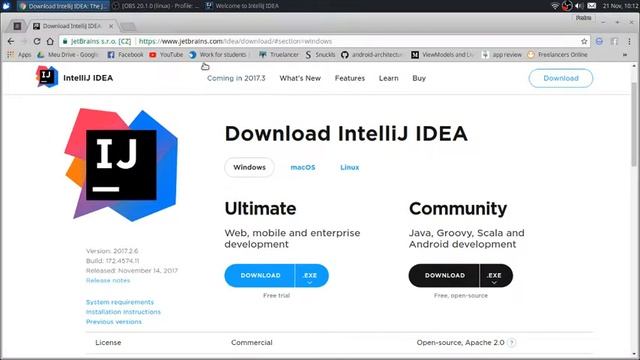The height and width of the screenshot is (360, 640).
Task: Open the android-architecture GitHub bookmark
Action: (371, 55)
